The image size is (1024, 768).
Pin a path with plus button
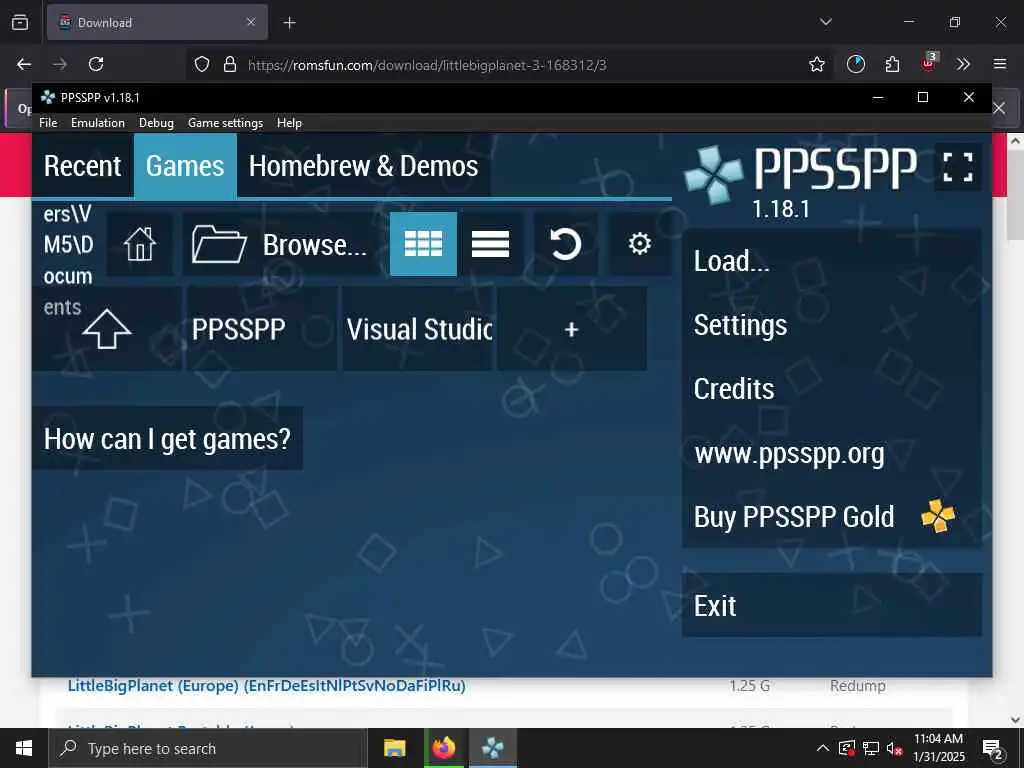571,329
